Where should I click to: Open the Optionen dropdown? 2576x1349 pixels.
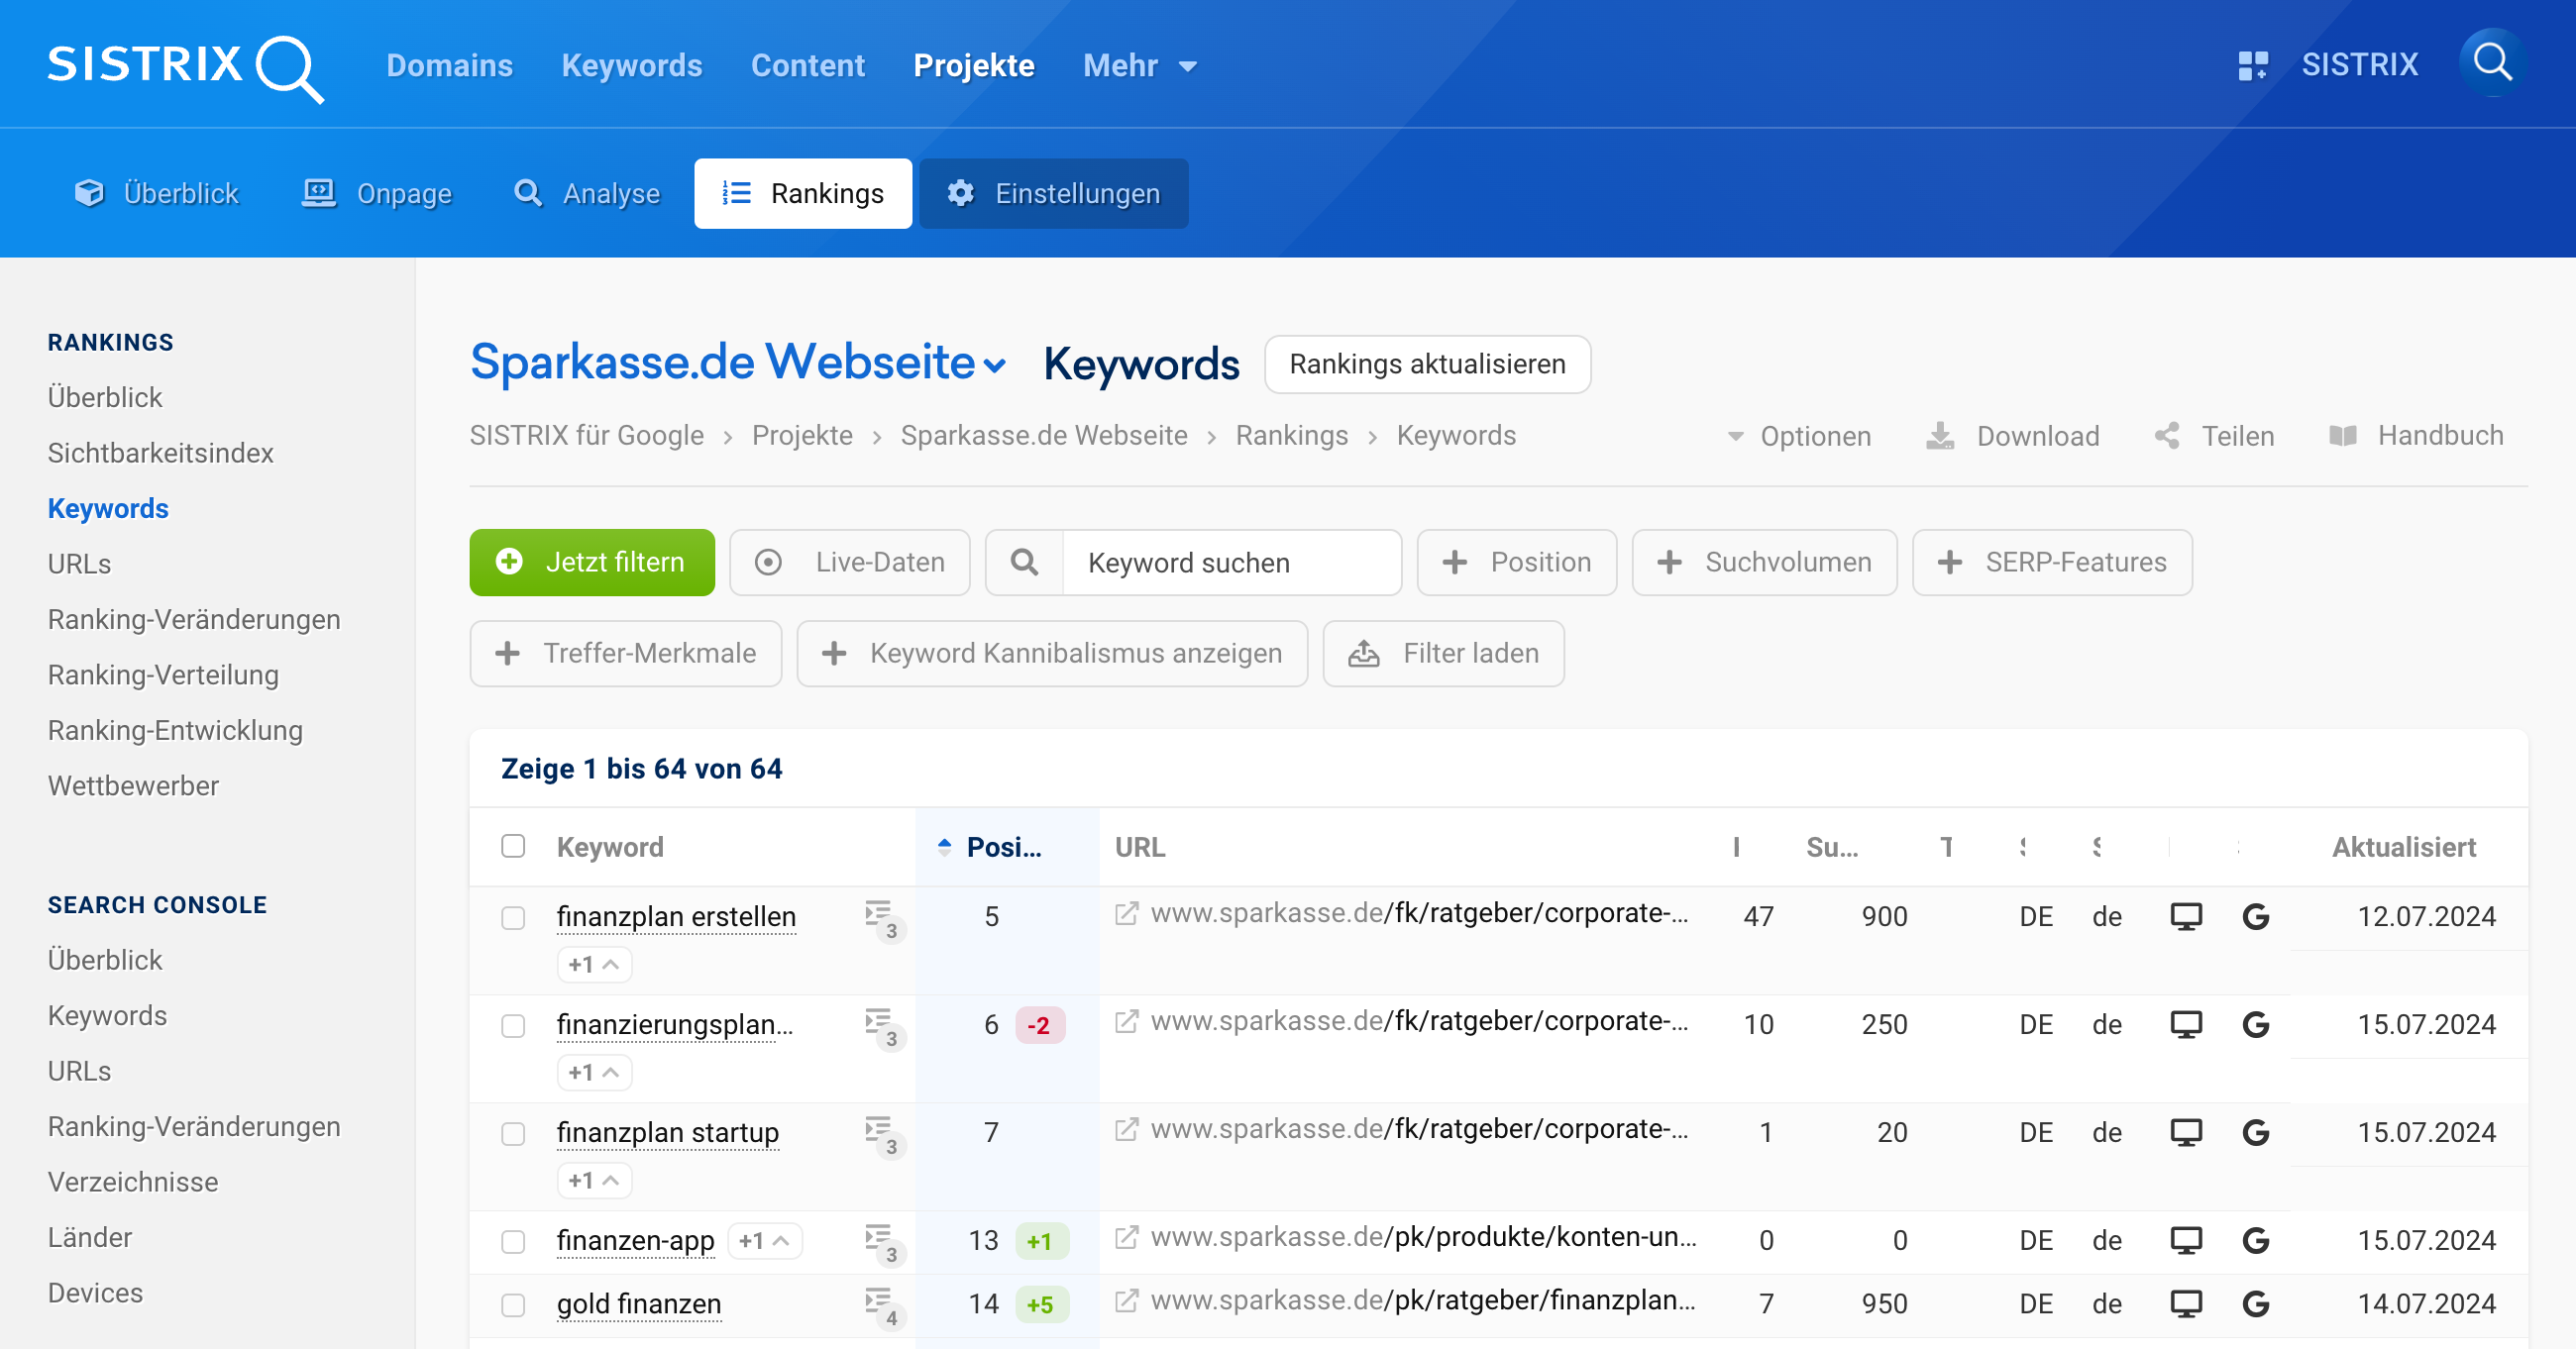coord(1799,436)
